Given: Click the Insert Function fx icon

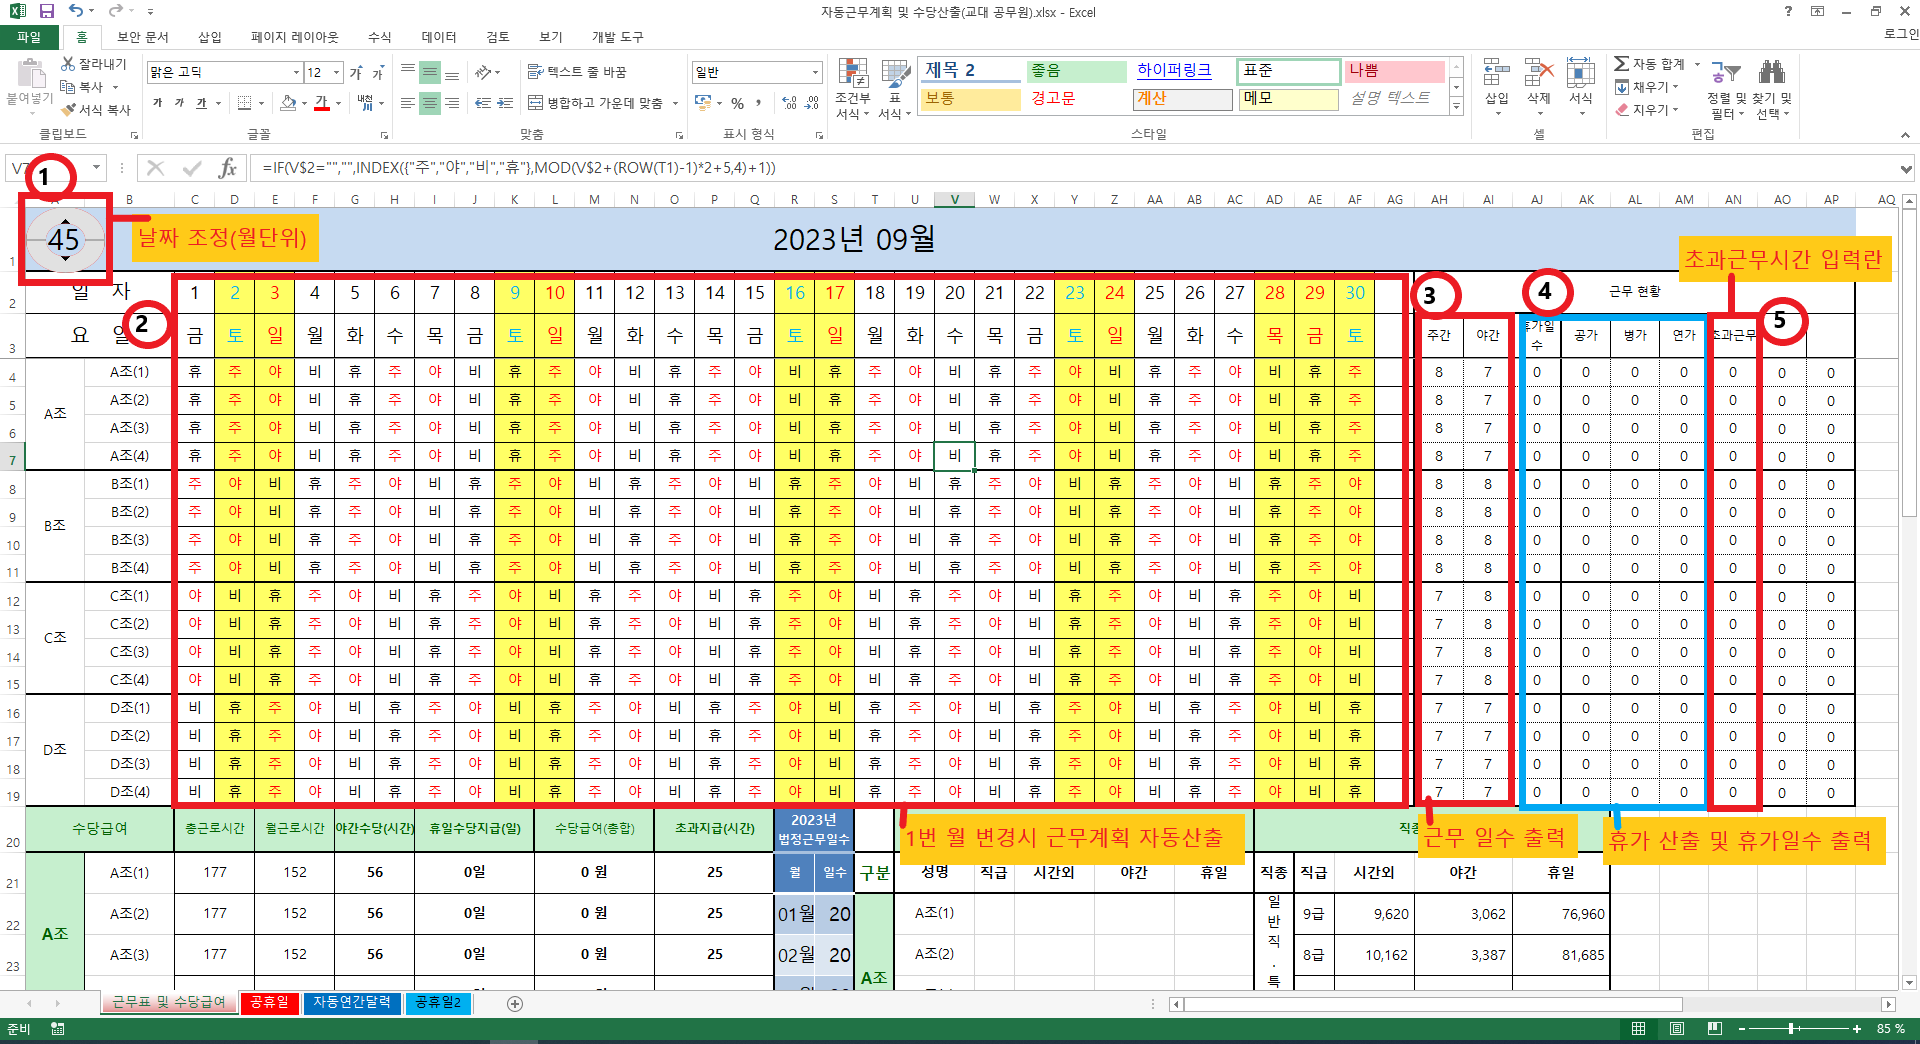Looking at the screenshot, I should pyautogui.click(x=228, y=168).
